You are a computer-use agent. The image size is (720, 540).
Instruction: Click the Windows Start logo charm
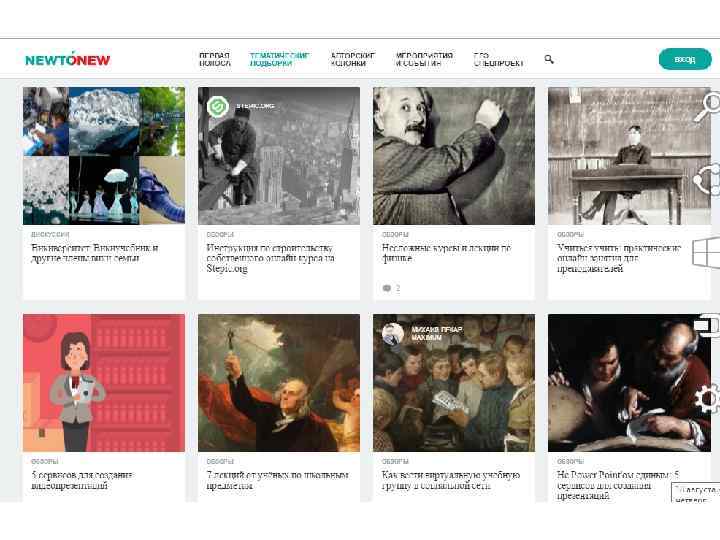[706, 252]
